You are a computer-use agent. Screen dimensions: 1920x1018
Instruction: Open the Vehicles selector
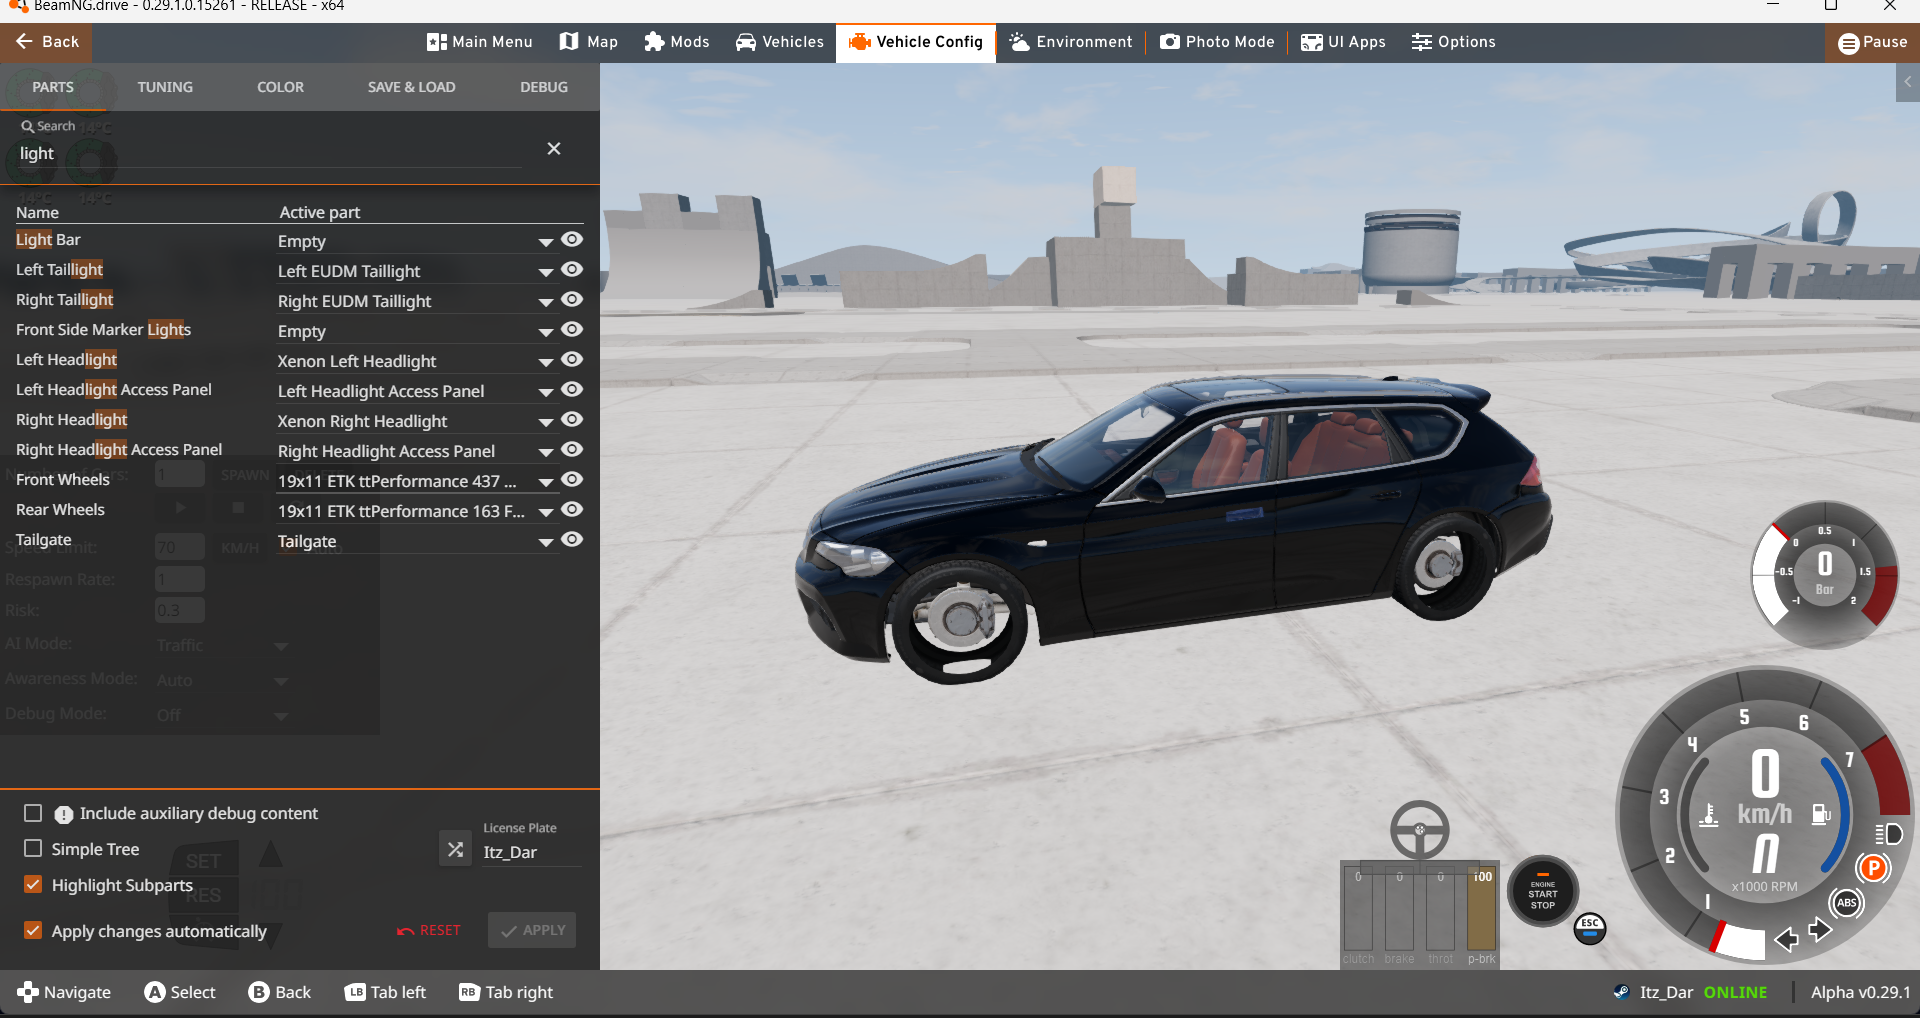[x=780, y=42]
